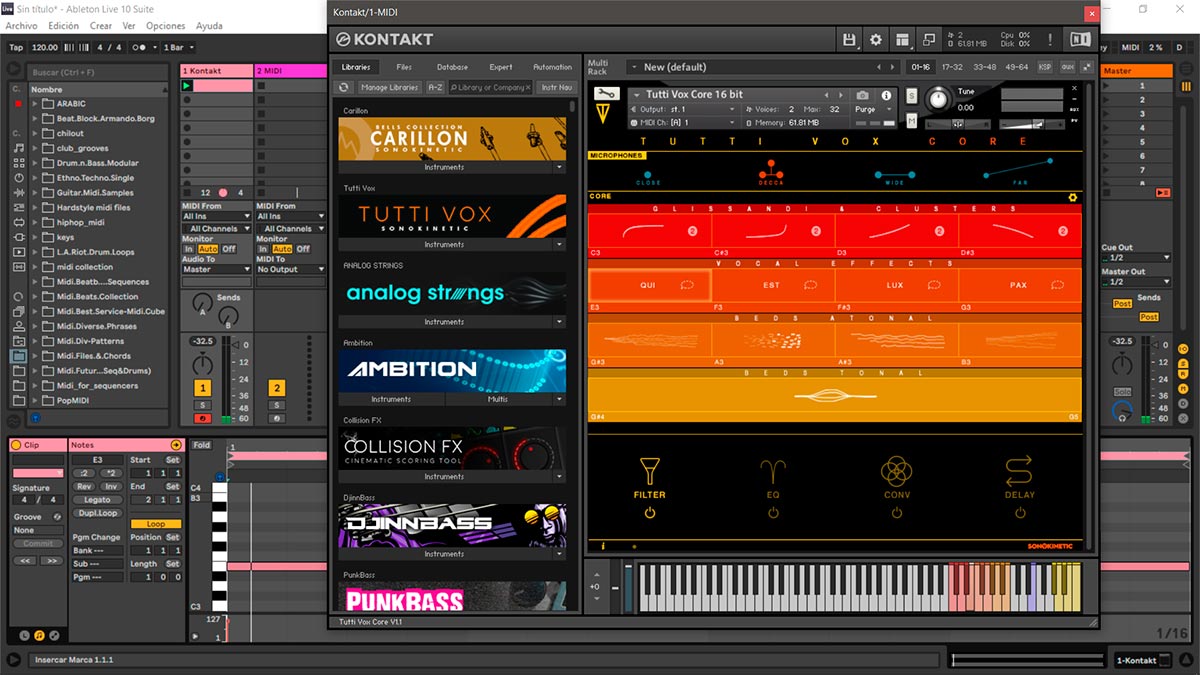This screenshot has width=1200, height=675.
Task: Click the Dupl.Loop button
Action: point(97,513)
